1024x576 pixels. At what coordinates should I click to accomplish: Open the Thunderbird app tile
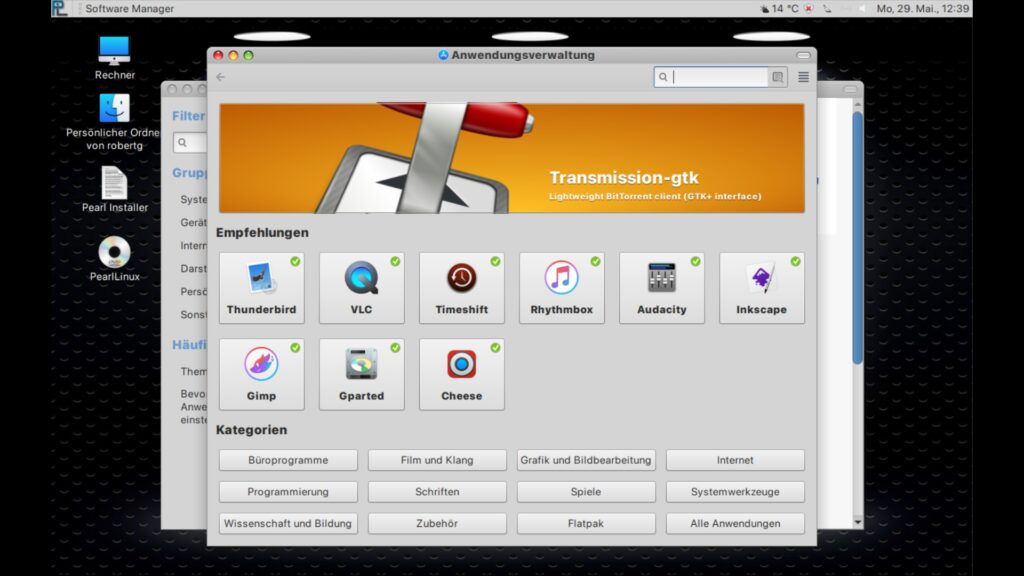(x=261, y=288)
